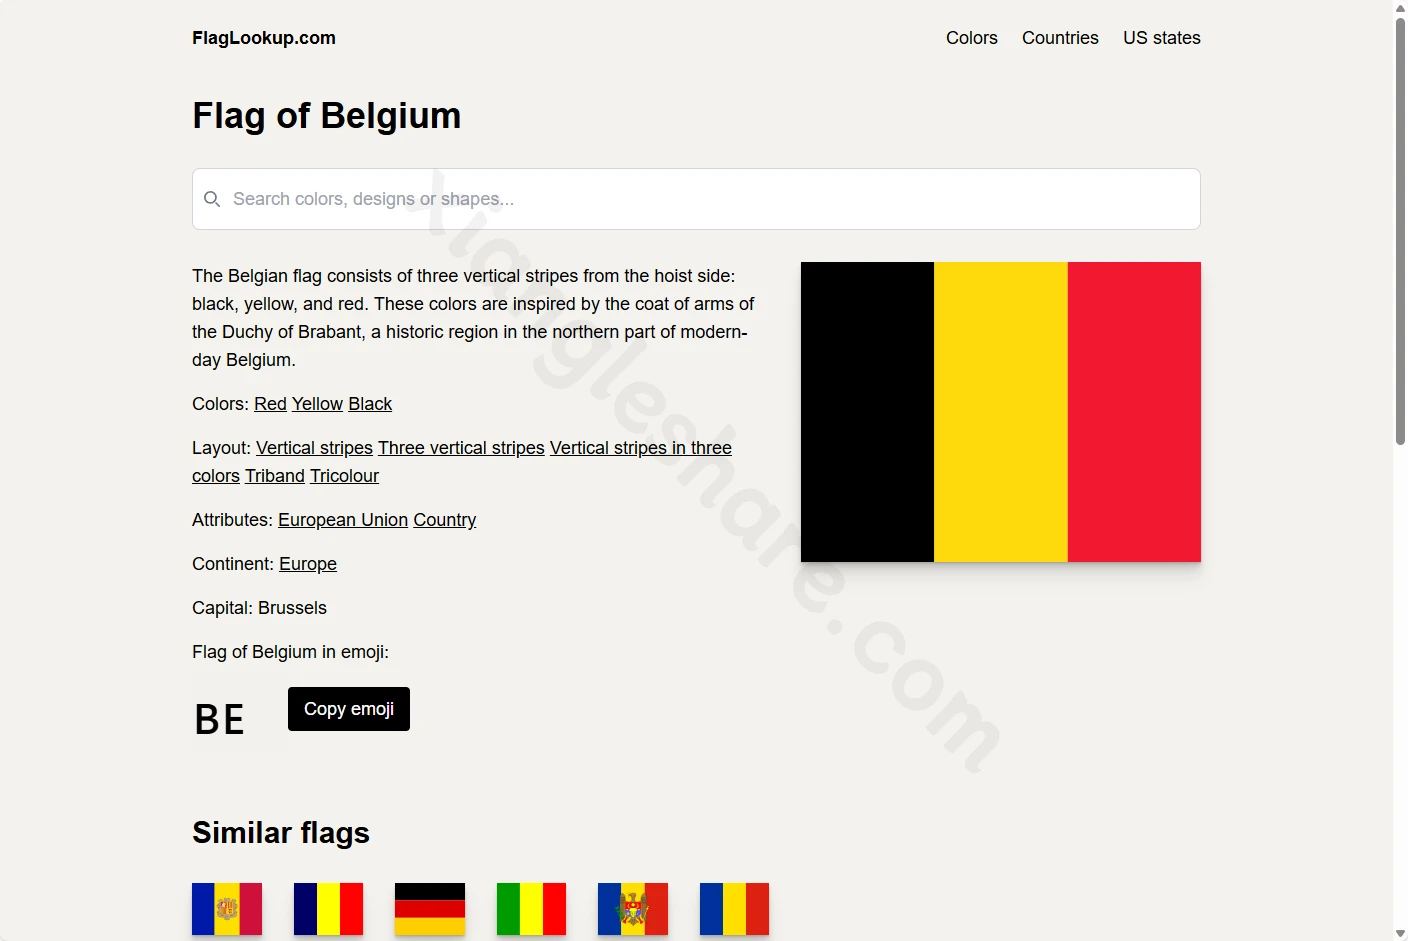Screen dimensions: 1408x941
Task: Open the Mali green-yellow-red flag thumbnail
Action: [x=531, y=909]
